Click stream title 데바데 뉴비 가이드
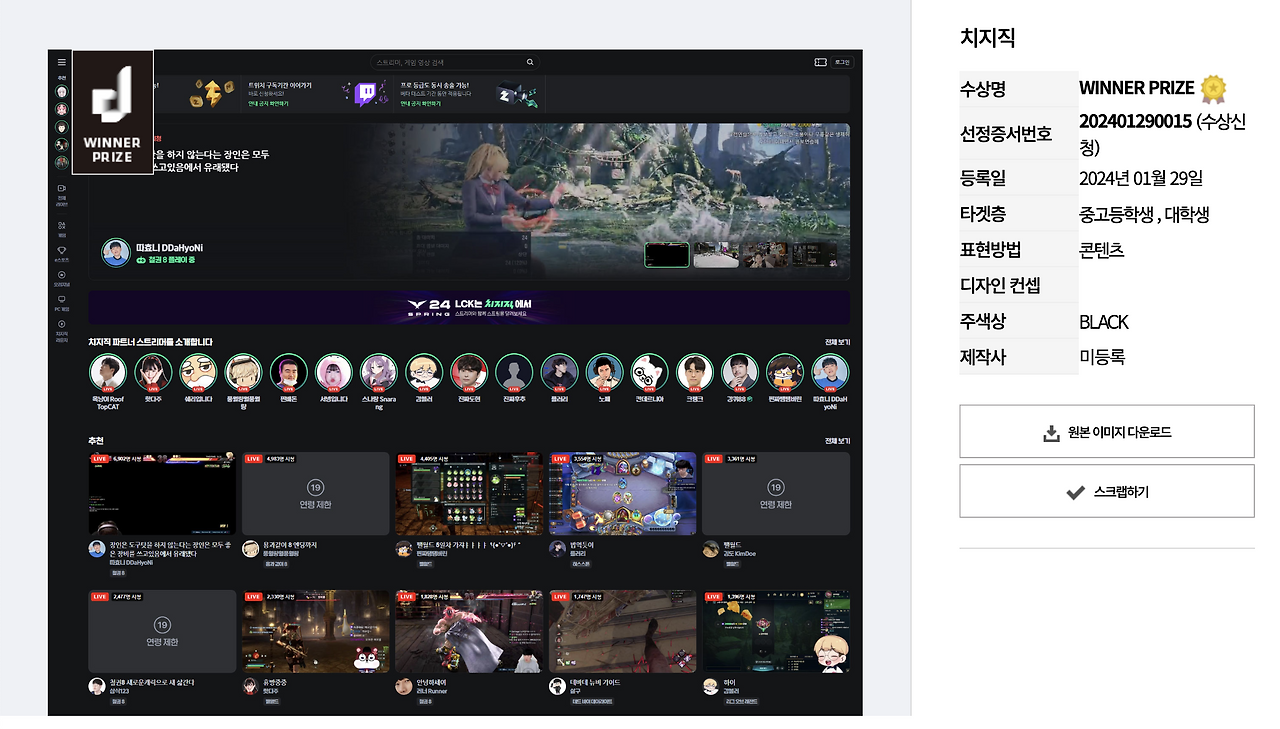The height and width of the screenshot is (729, 1280). [x=595, y=683]
